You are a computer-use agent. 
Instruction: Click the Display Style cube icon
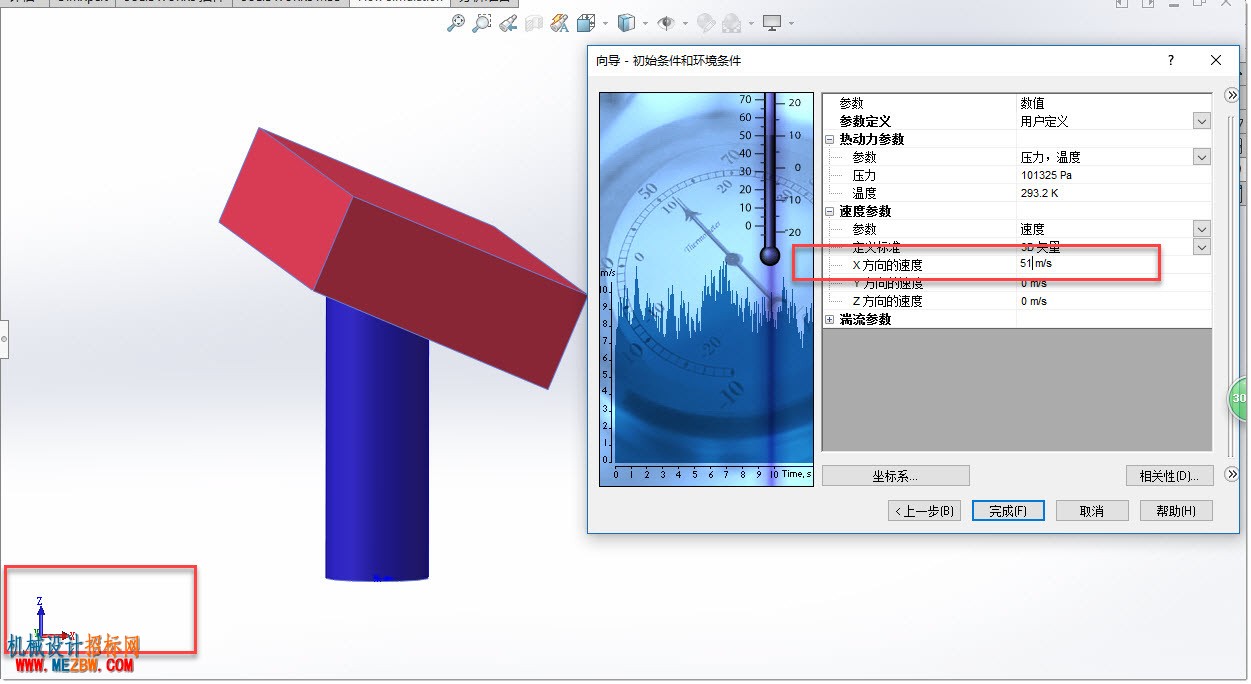(x=627, y=22)
